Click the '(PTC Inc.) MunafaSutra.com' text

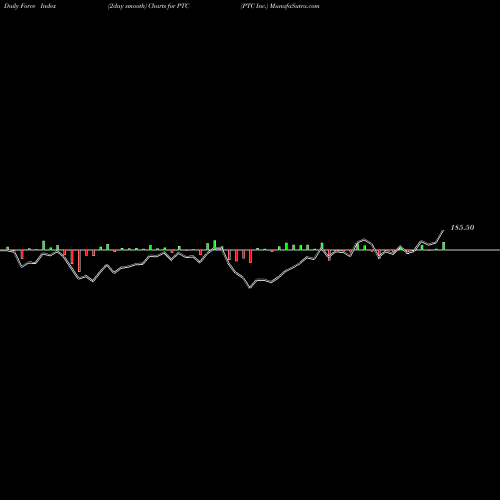click(x=280, y=6)
